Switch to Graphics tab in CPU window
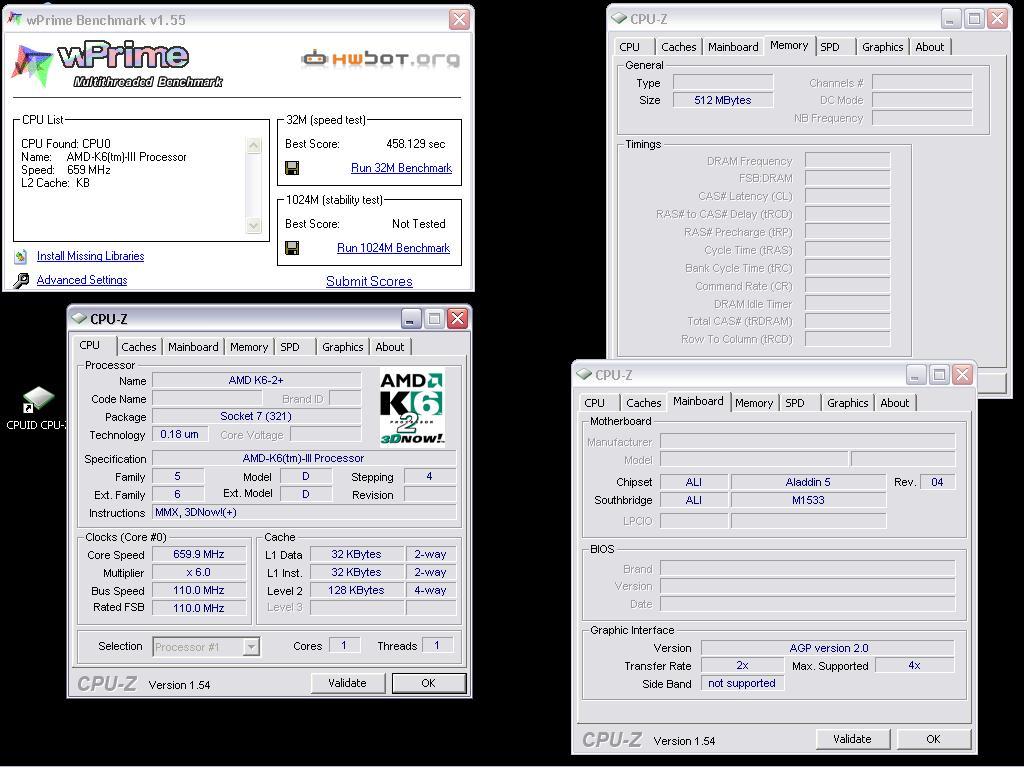The image size is (1024, 768). pyautogui.click(x=342, y=347)
